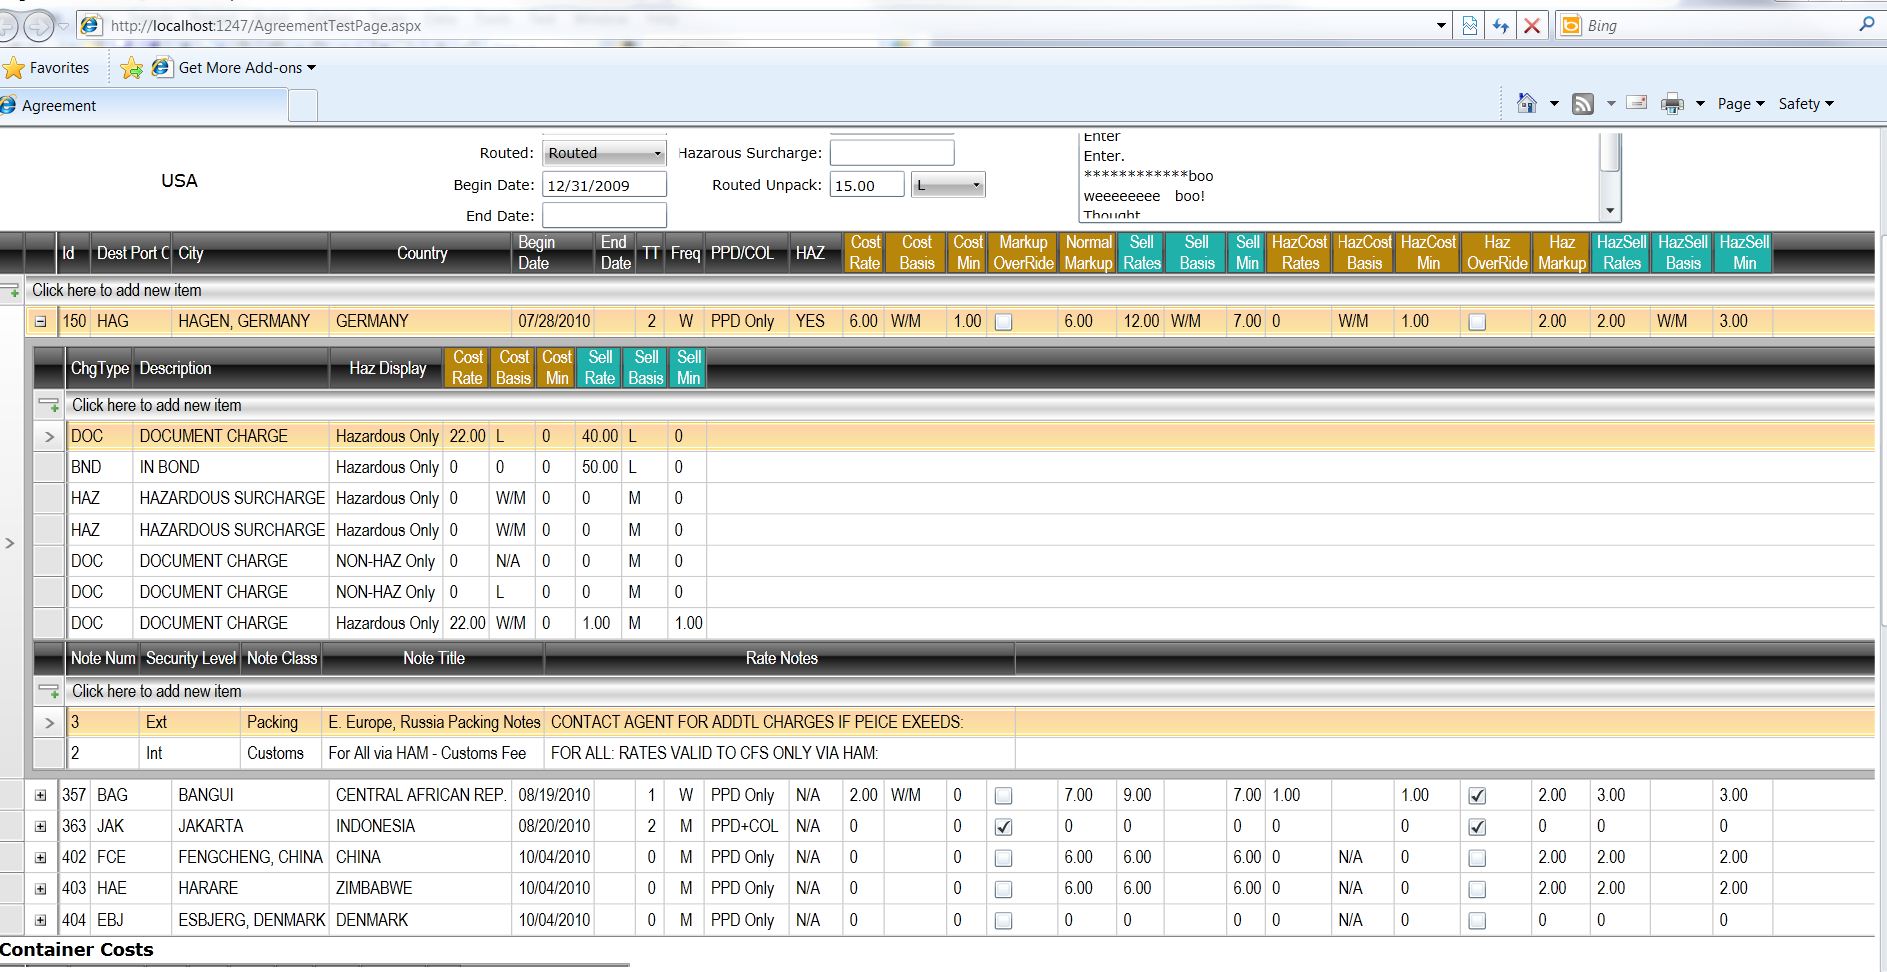
Task: Click the Compatibility View icon
Action: pyautogui.click(x=1470, y=26)
